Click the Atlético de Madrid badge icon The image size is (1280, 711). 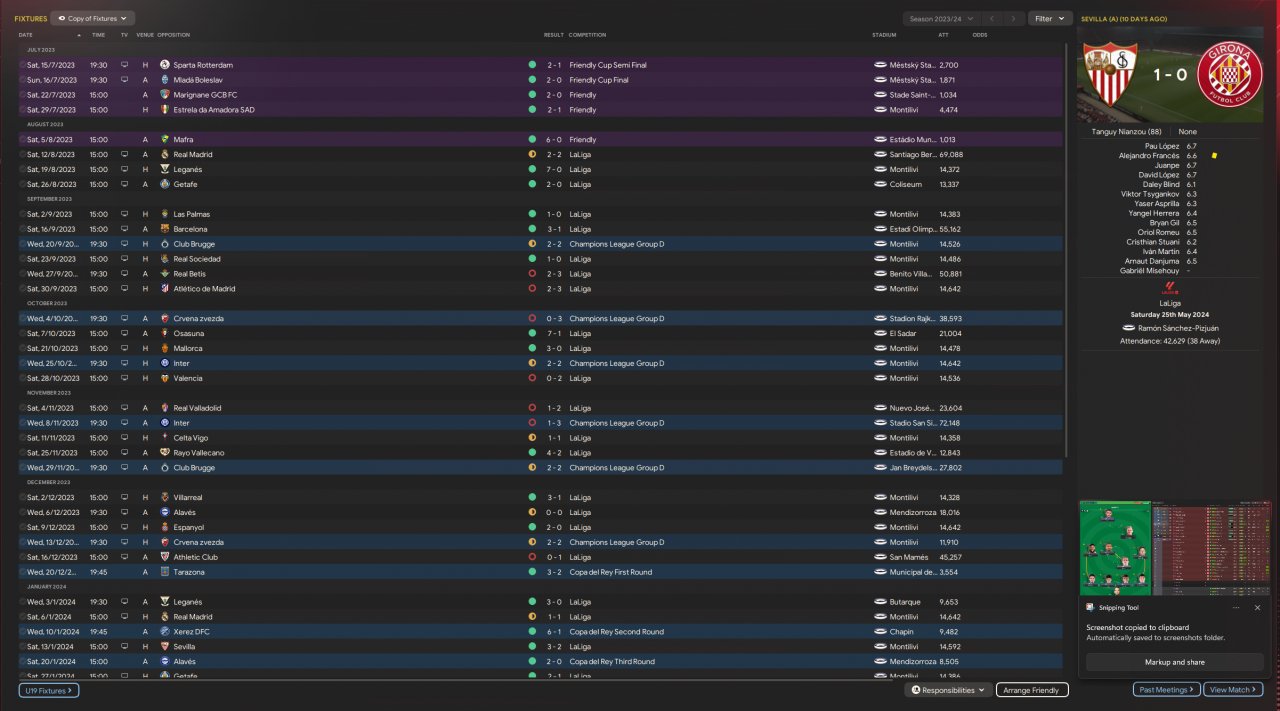tap(165, 289)
